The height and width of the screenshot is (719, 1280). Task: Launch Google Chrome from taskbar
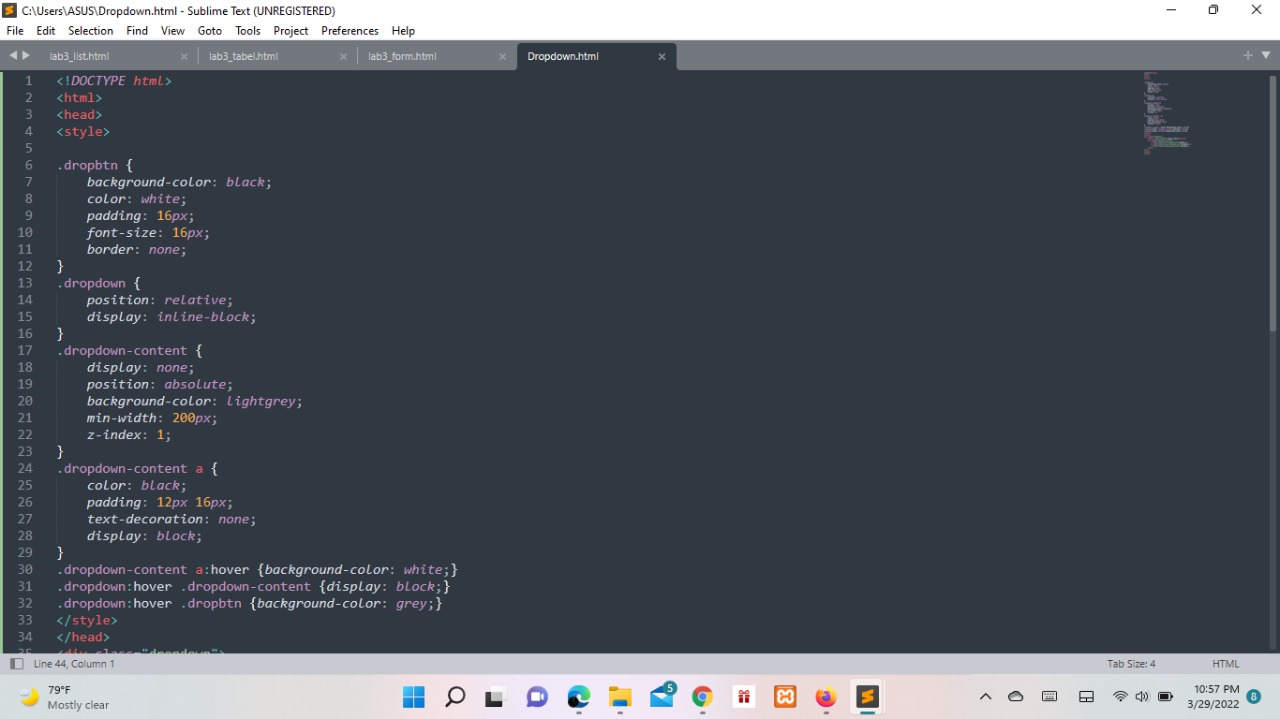702,697
